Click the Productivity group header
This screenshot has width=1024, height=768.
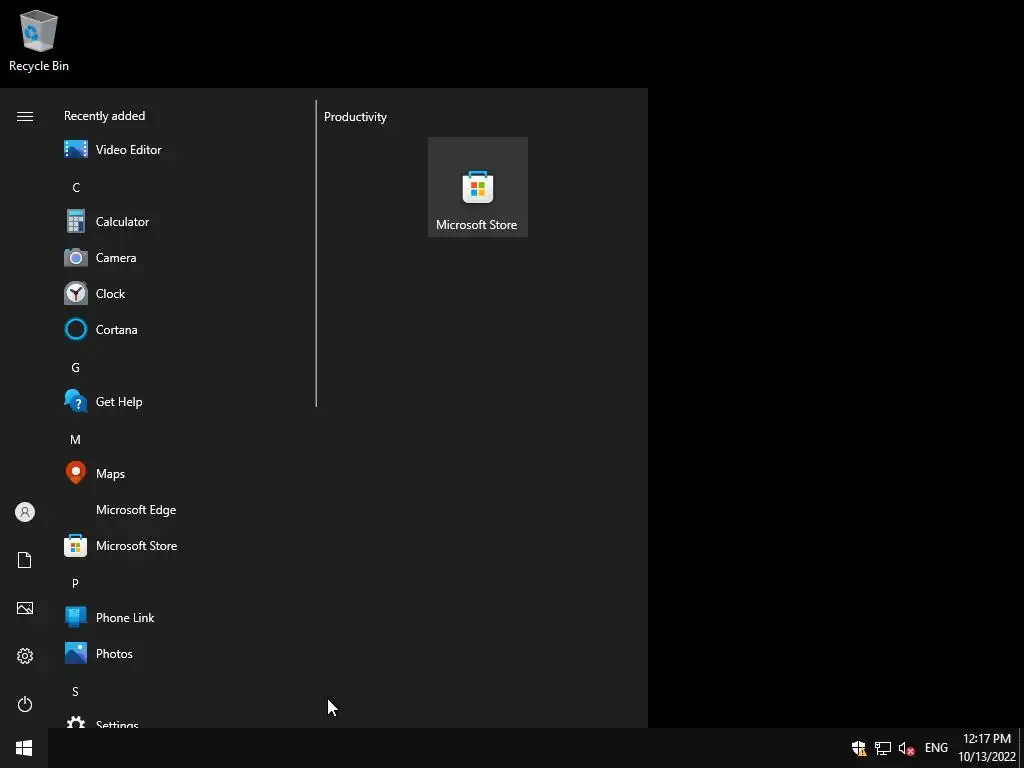click(355, 117)
